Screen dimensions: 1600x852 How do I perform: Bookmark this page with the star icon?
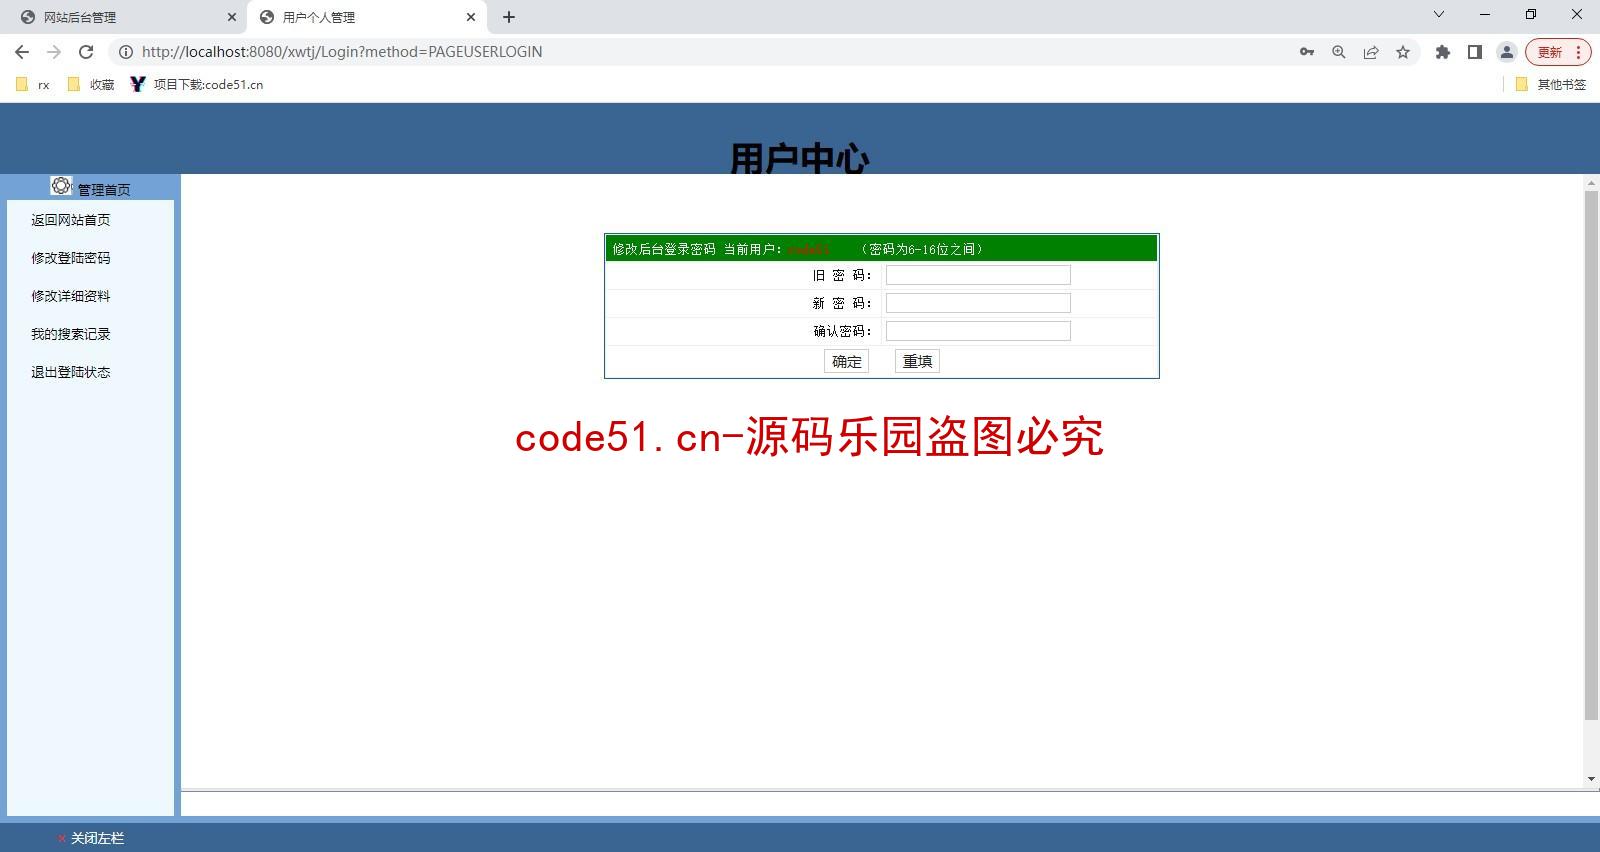click(x=1403, y=52)
